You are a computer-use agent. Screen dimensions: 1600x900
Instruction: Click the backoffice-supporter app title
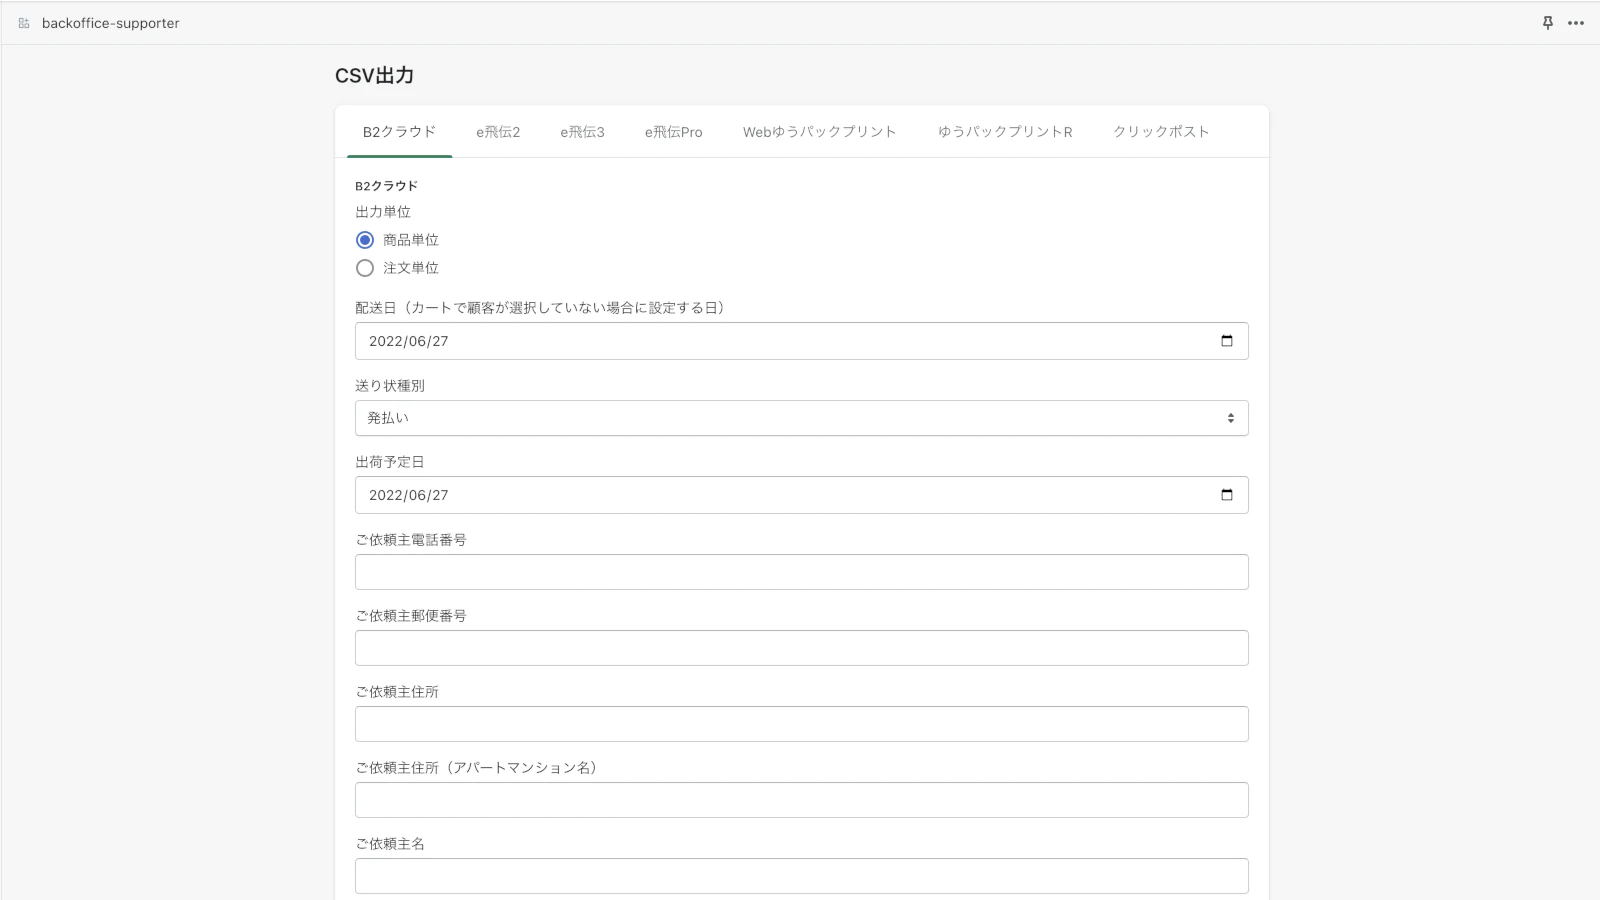click(111, 23)
